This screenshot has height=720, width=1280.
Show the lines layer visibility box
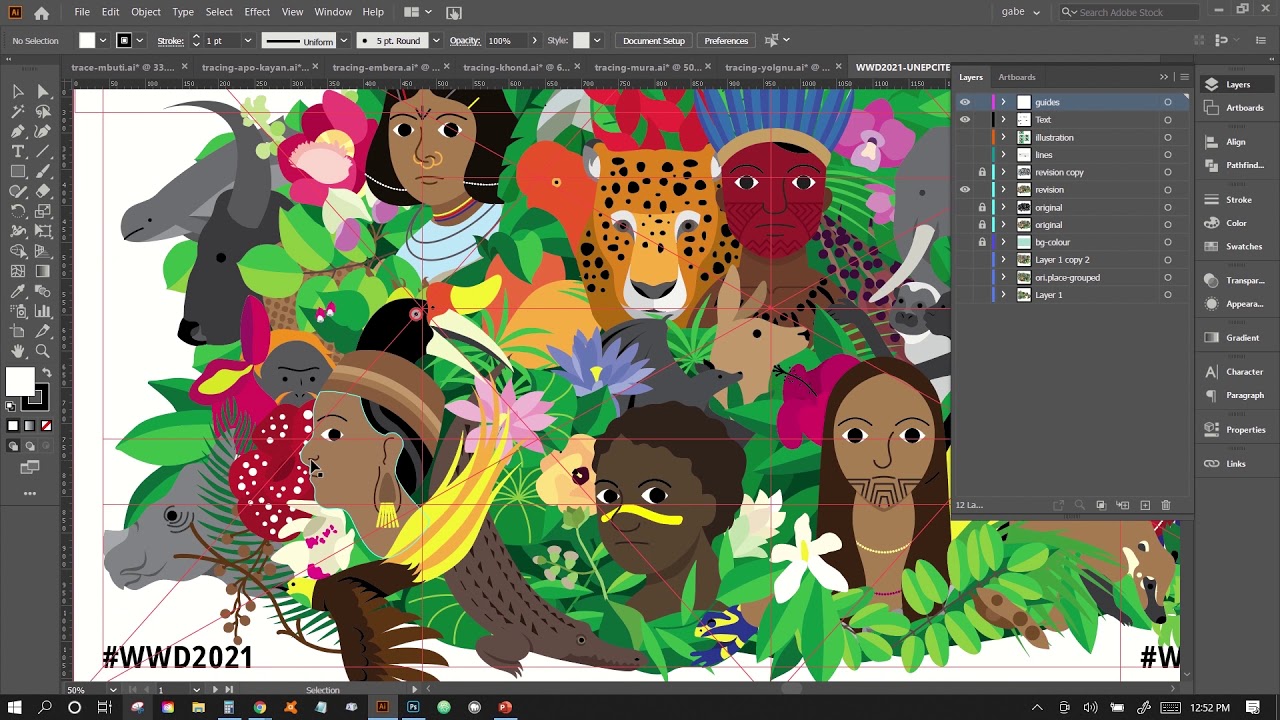(x=965, y=154)
